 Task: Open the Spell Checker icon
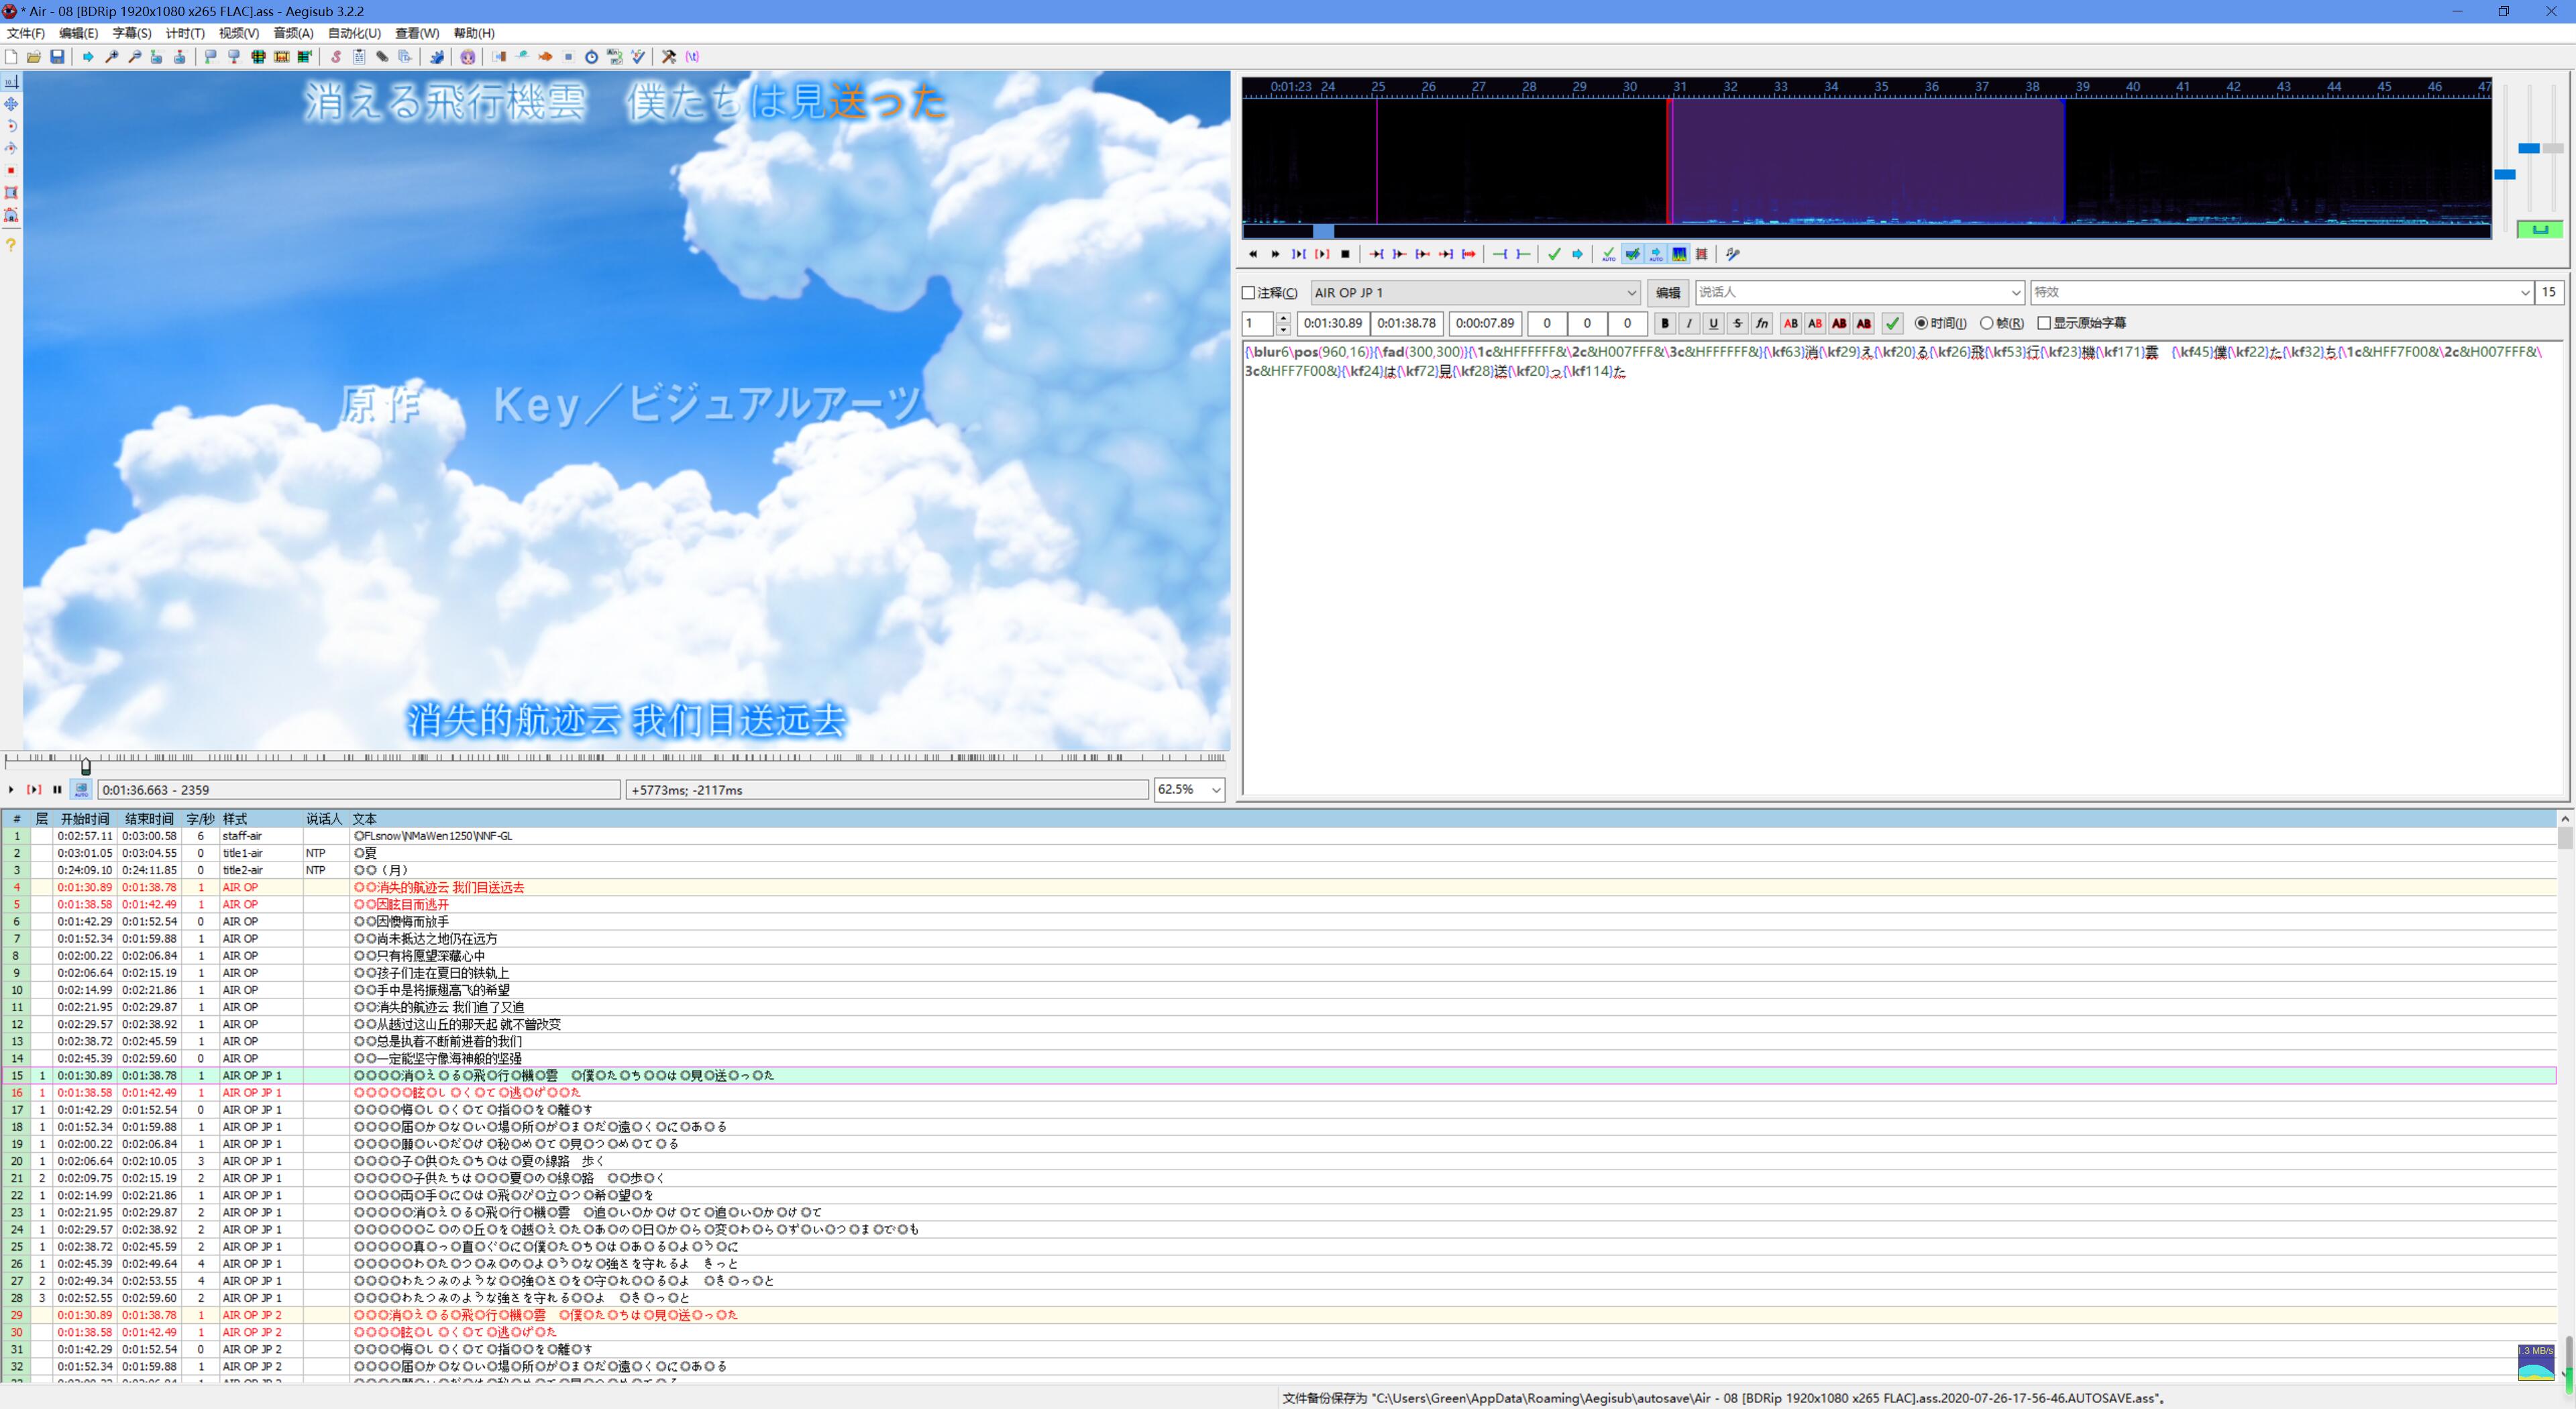pyautogui.click(x=638, y=57)
